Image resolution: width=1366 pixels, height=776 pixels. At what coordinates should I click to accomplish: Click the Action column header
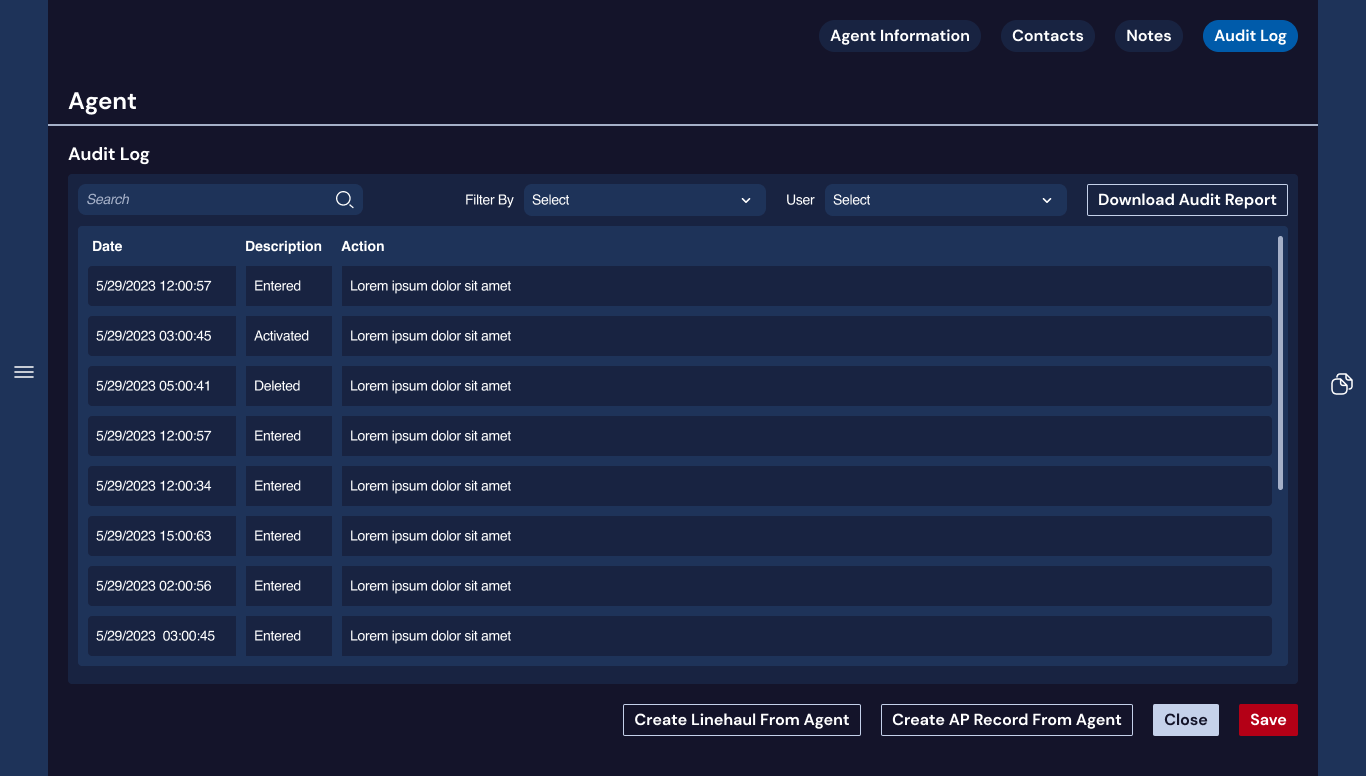tap(363, 246)
